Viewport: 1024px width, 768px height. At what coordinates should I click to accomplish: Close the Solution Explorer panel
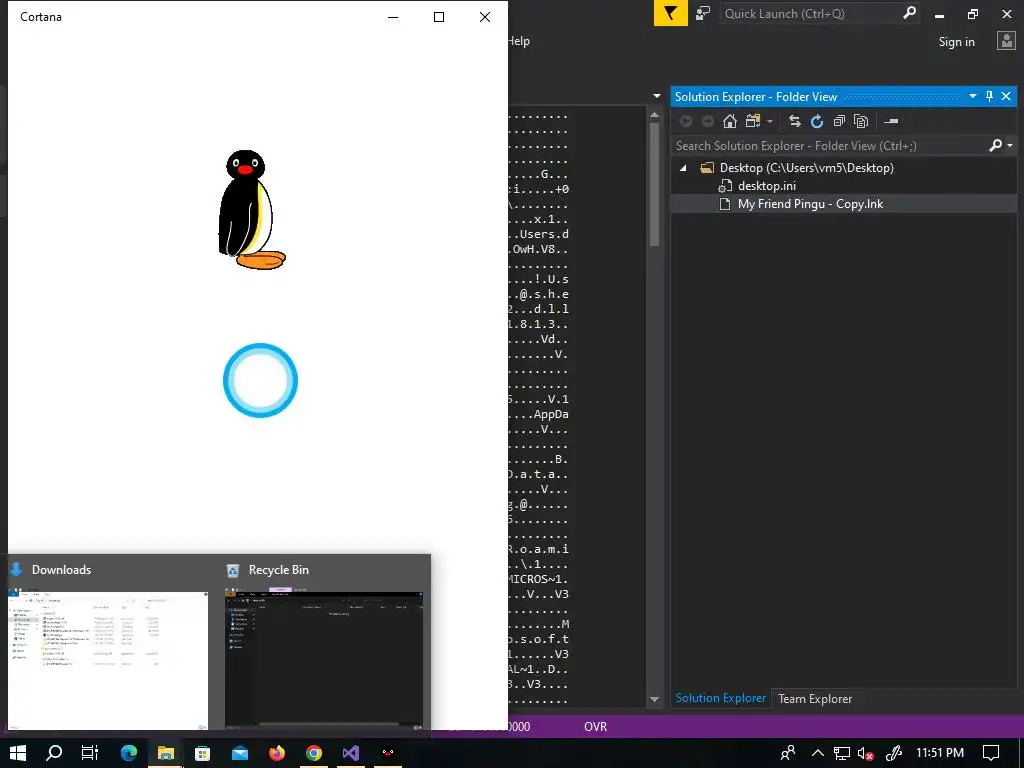[1006, 96]
